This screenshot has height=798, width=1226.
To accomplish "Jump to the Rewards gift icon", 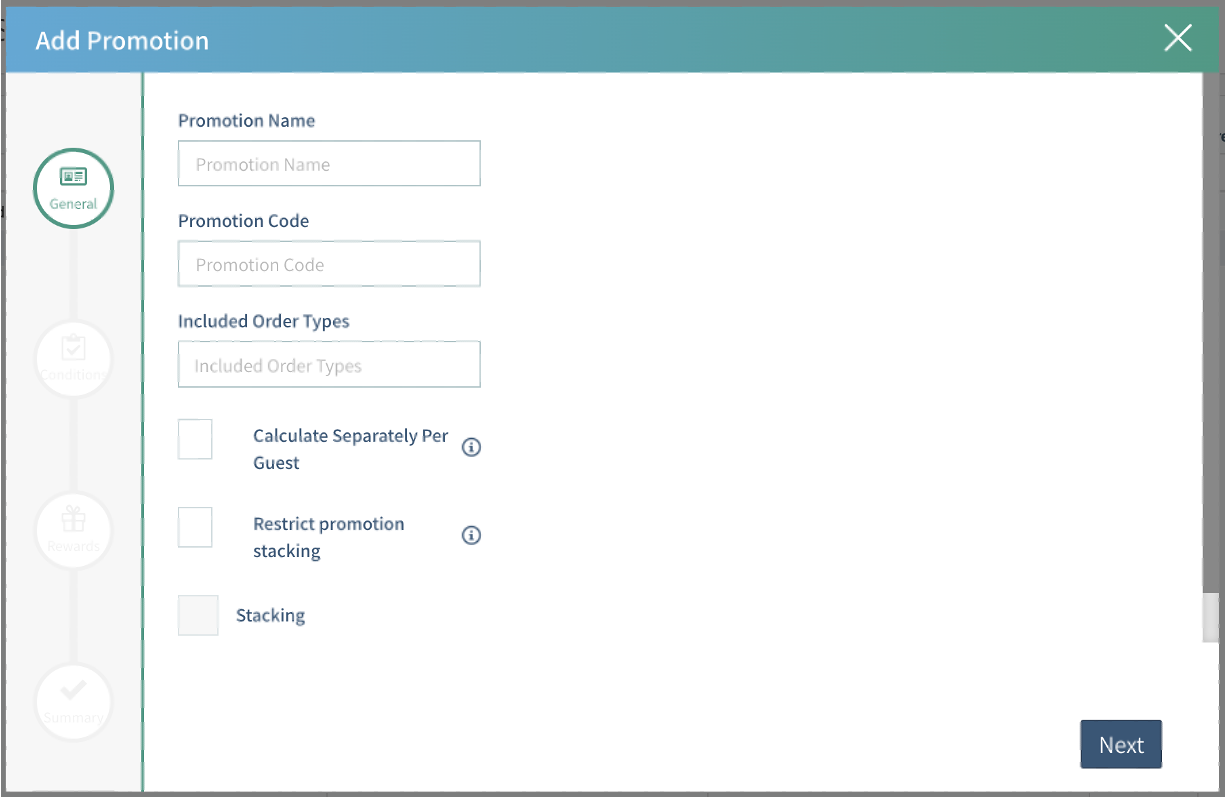I will pyautogui.click(x=74, y=528).
